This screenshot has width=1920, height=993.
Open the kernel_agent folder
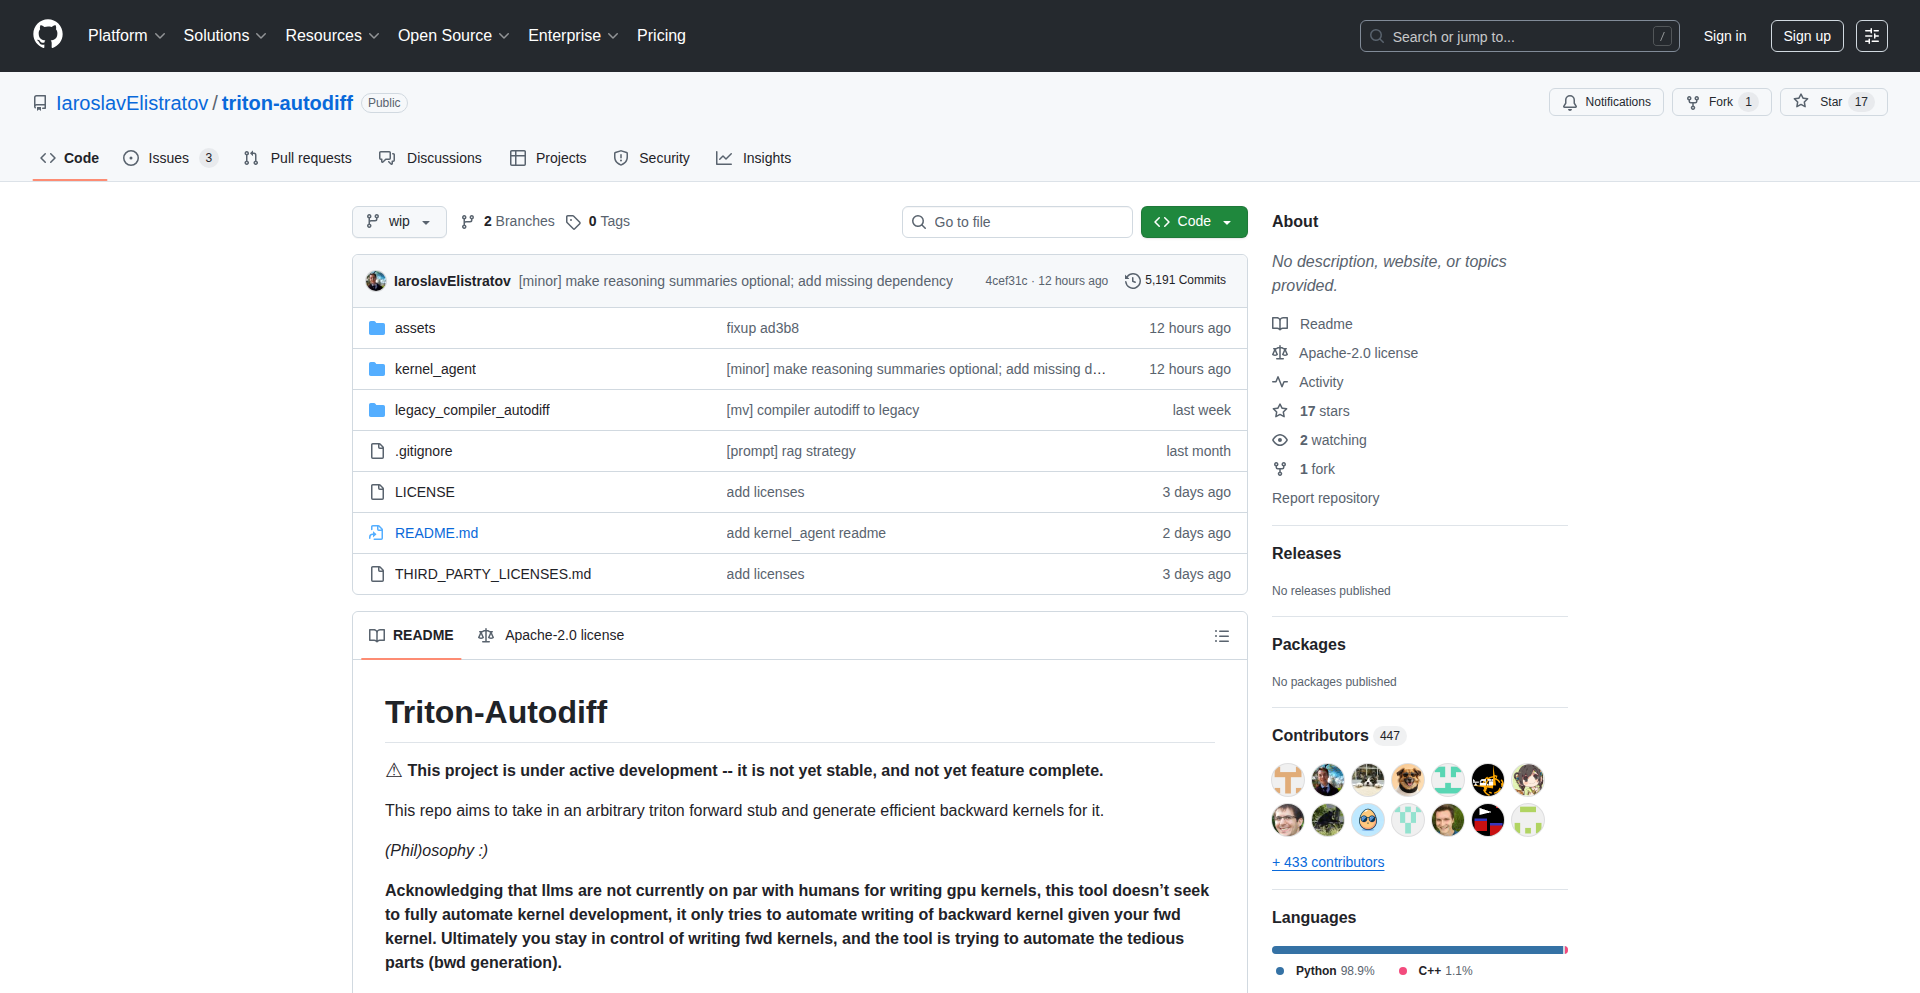pyautogui.click(x=435, y=369)
